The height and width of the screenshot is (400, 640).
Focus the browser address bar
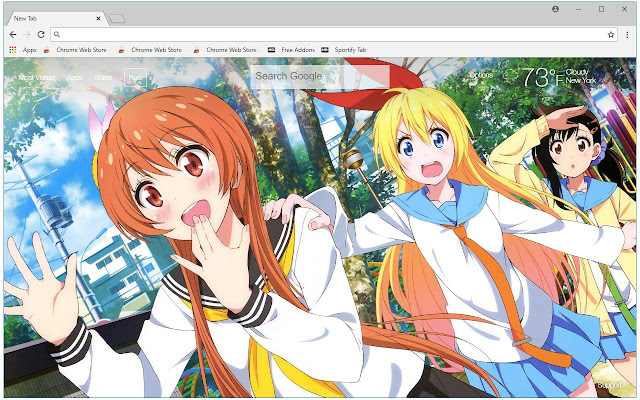(x=333, y=35)
